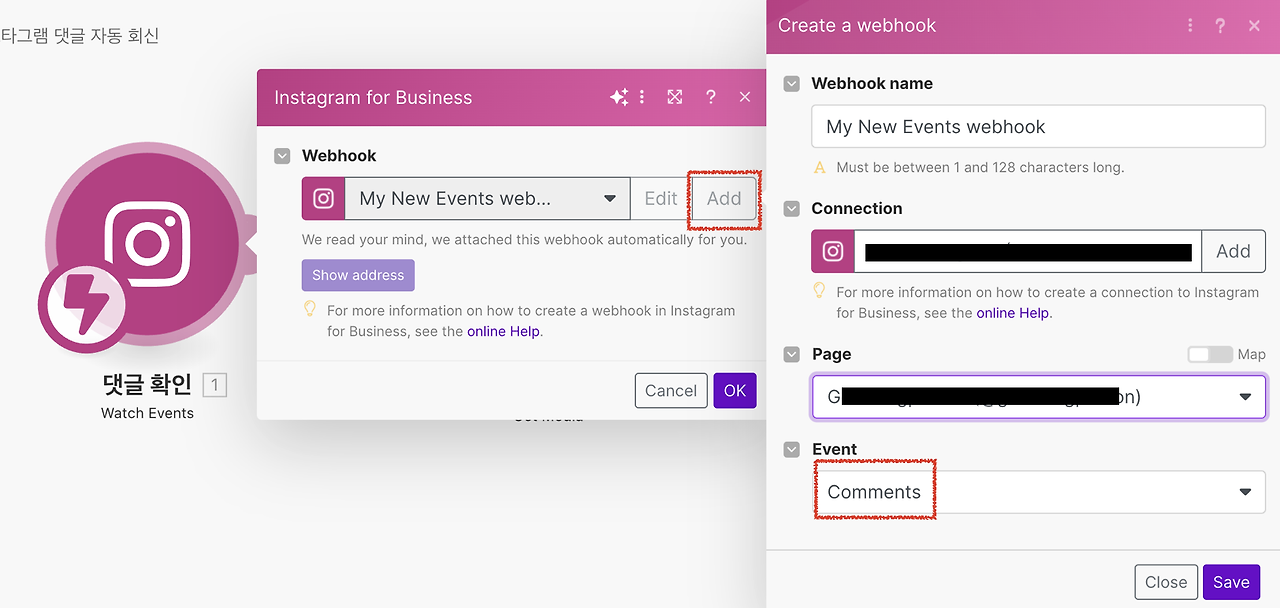Click the module number 1 badge
Screen dimensions: 1280x608
pos(214,384)
